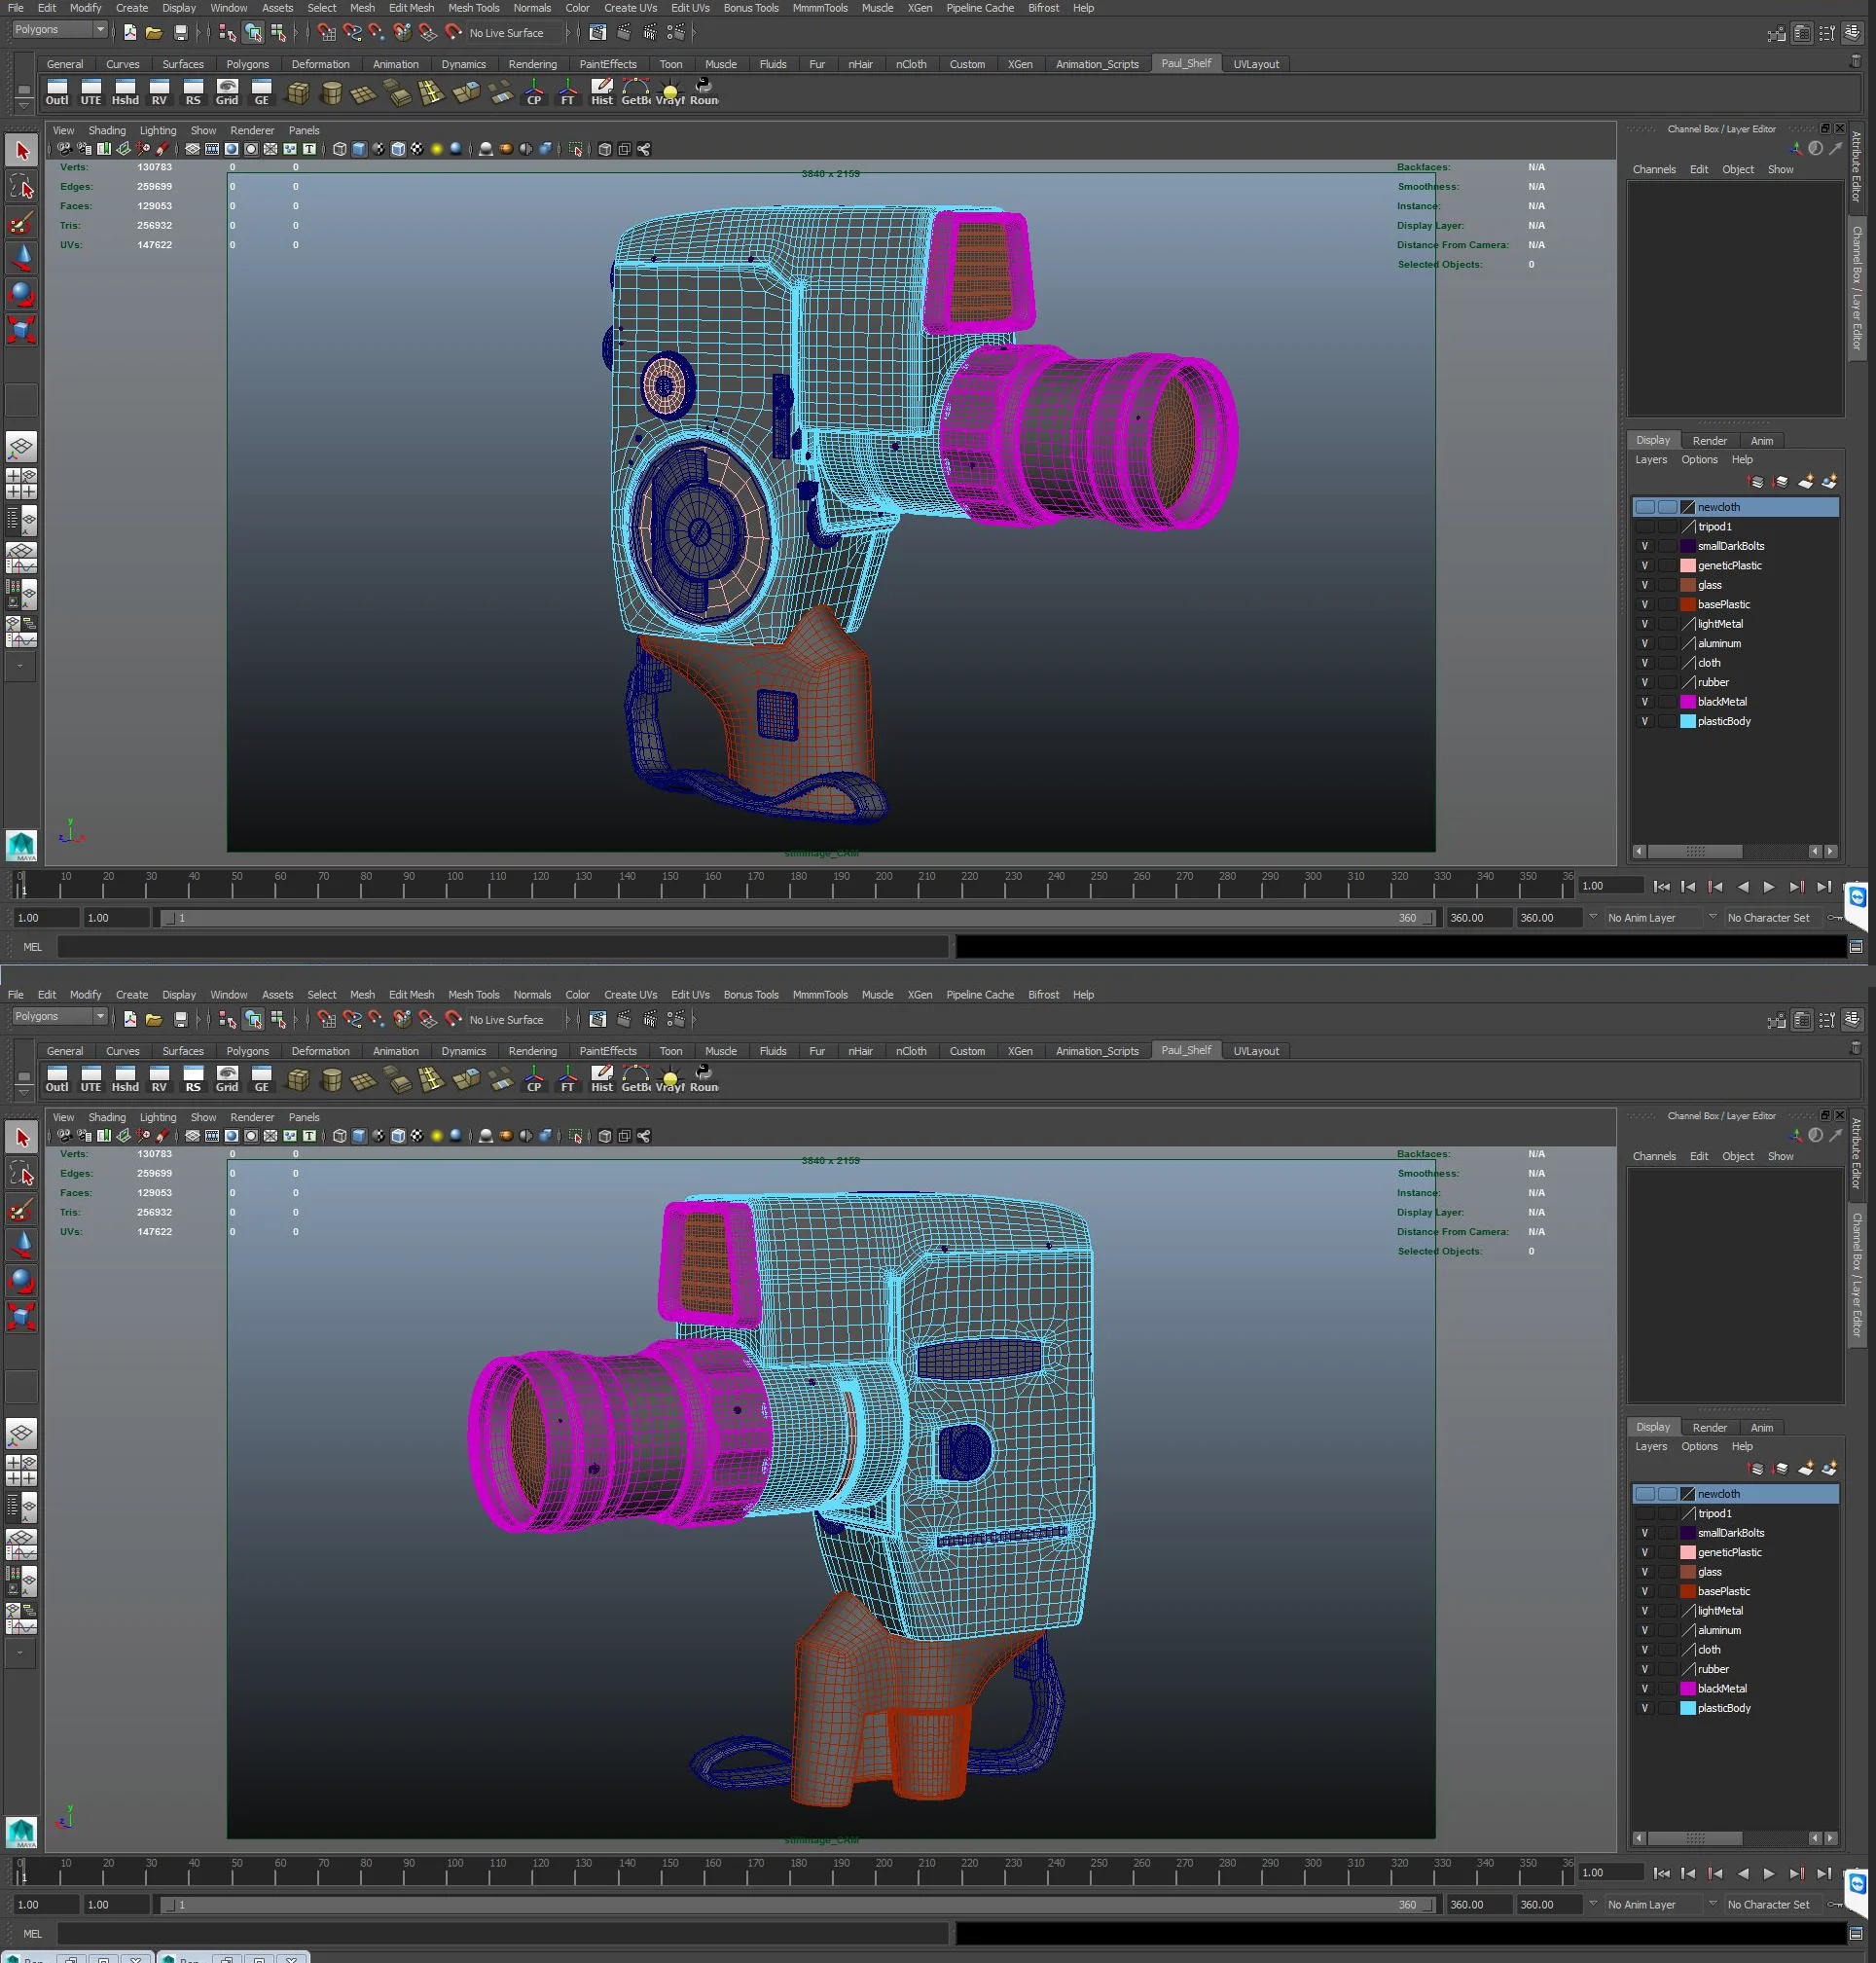Select the Scale tool in lower window
Viewport: 1876px width, 1963px height.
pyautogui.click(x=21, y=1316)
